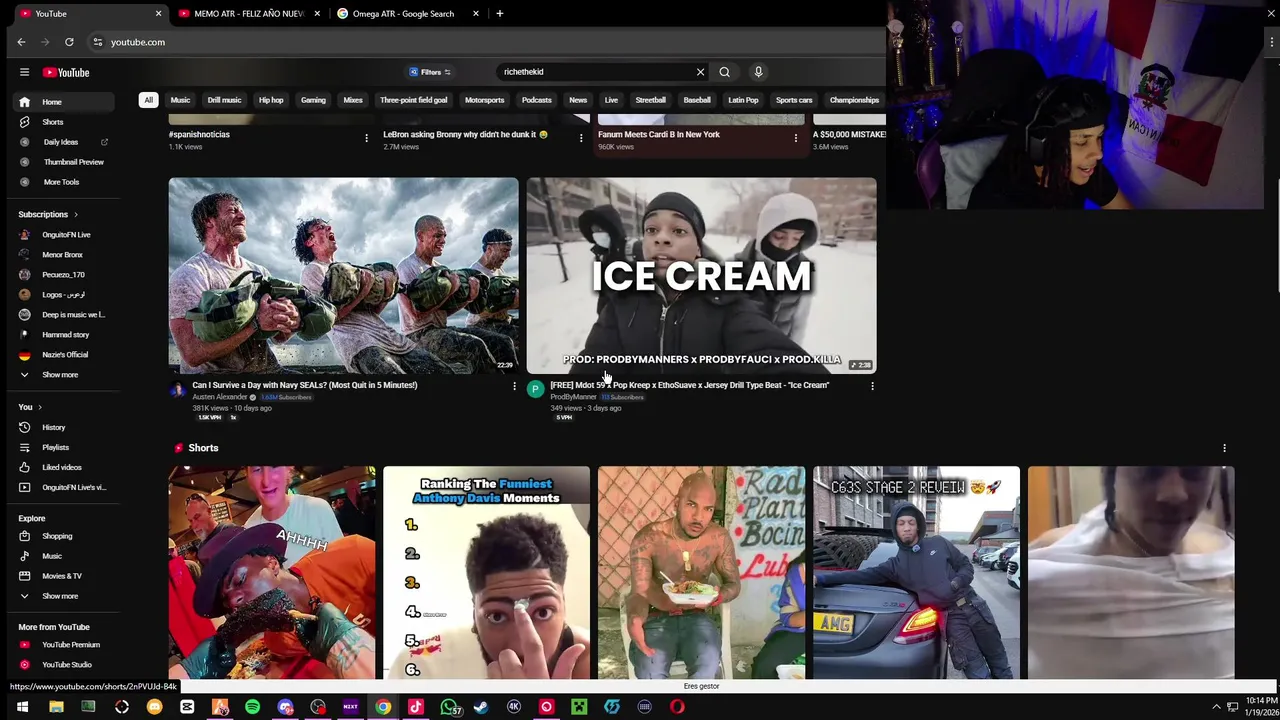Click the YouTube logo

pos(66,72)
